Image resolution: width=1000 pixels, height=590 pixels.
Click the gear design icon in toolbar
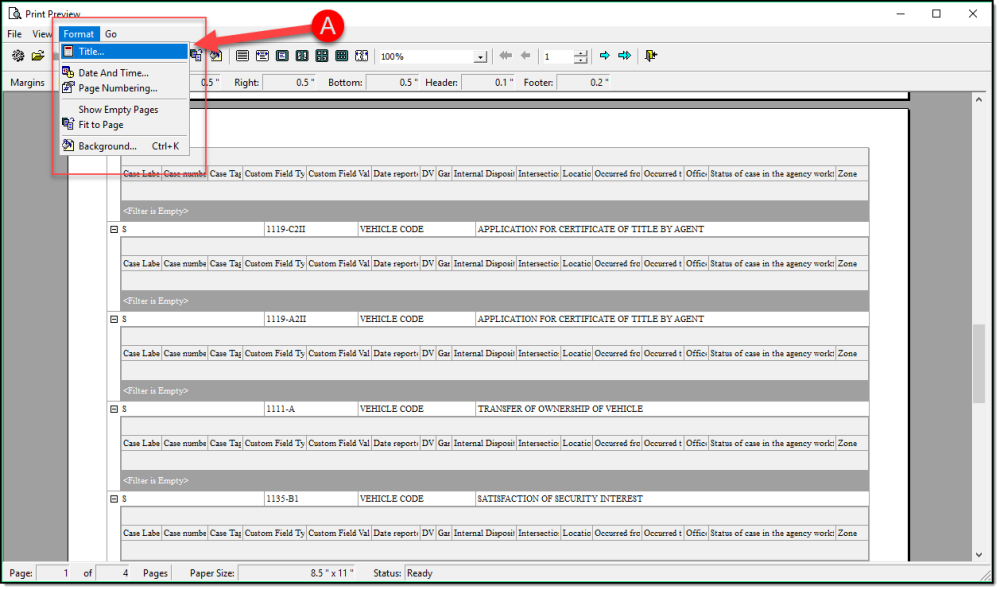[x=18, y=56]
